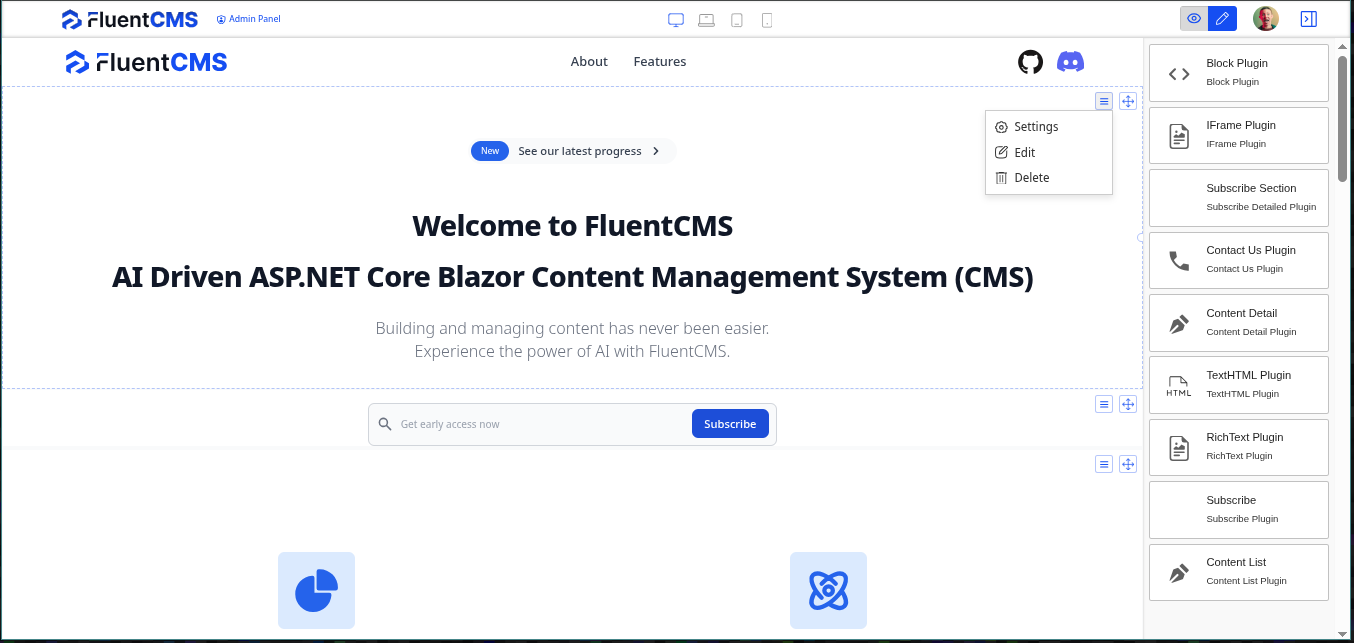Click the FluentCMS logo in page header

(146, 62)
